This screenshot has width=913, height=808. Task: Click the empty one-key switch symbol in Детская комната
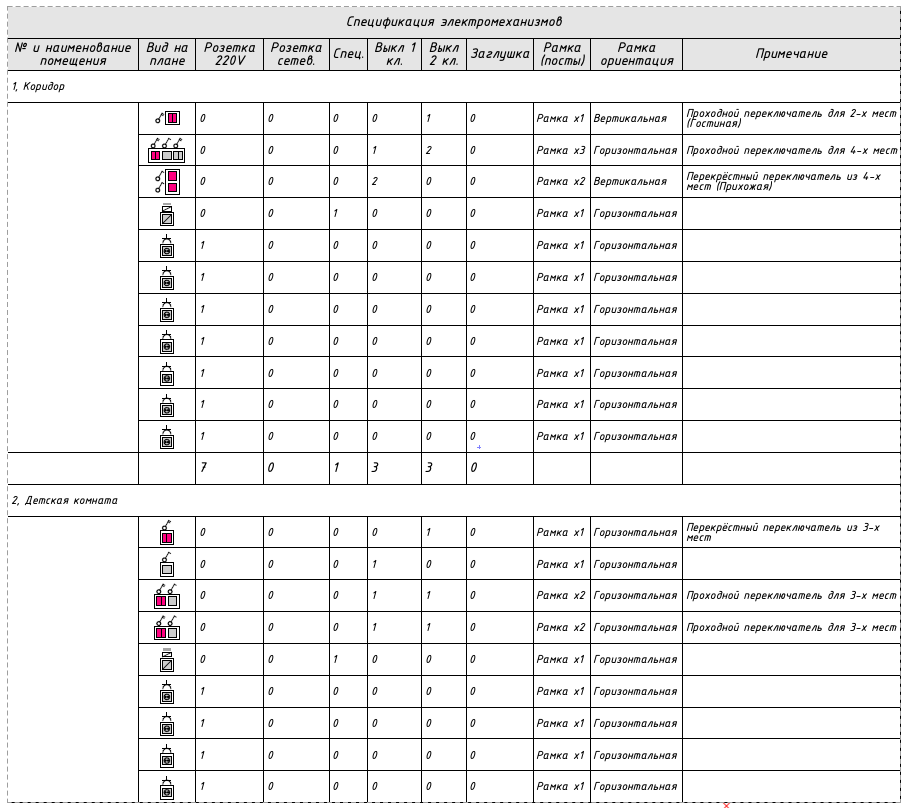[167, 565]
